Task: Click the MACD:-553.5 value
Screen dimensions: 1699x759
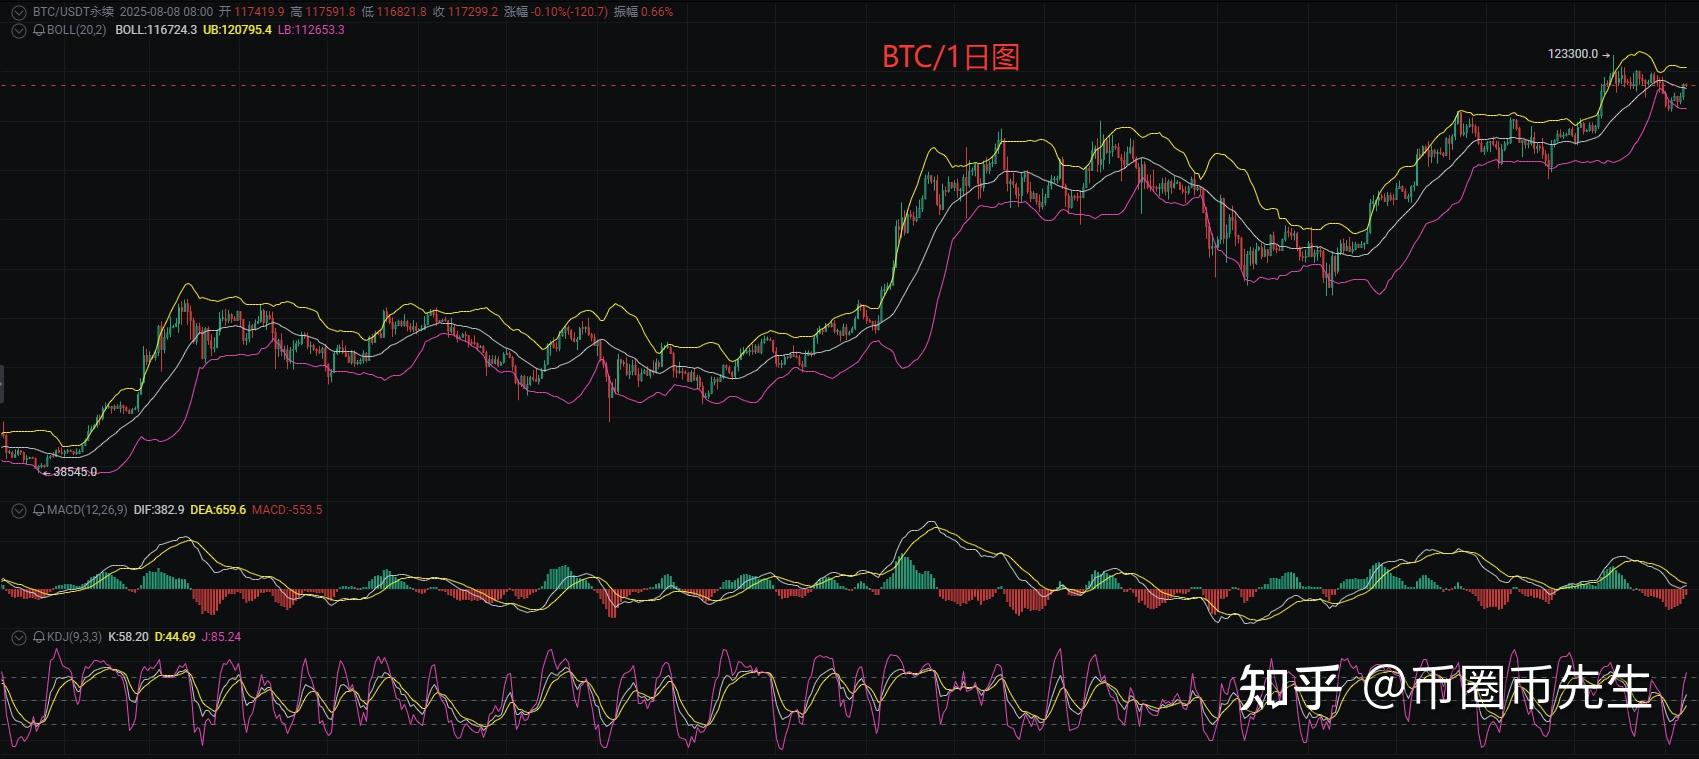Action: 287,510
